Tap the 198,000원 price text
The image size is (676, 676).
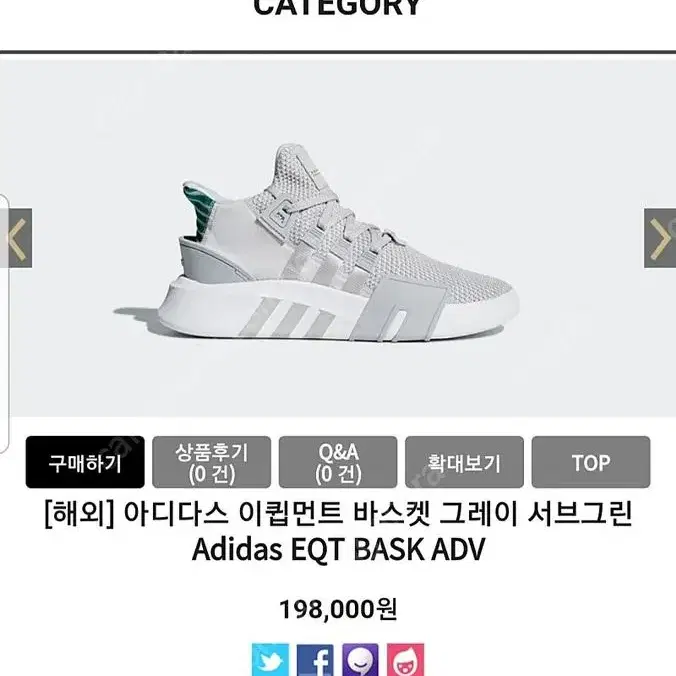pyautogui.click(x=338, y=609)
